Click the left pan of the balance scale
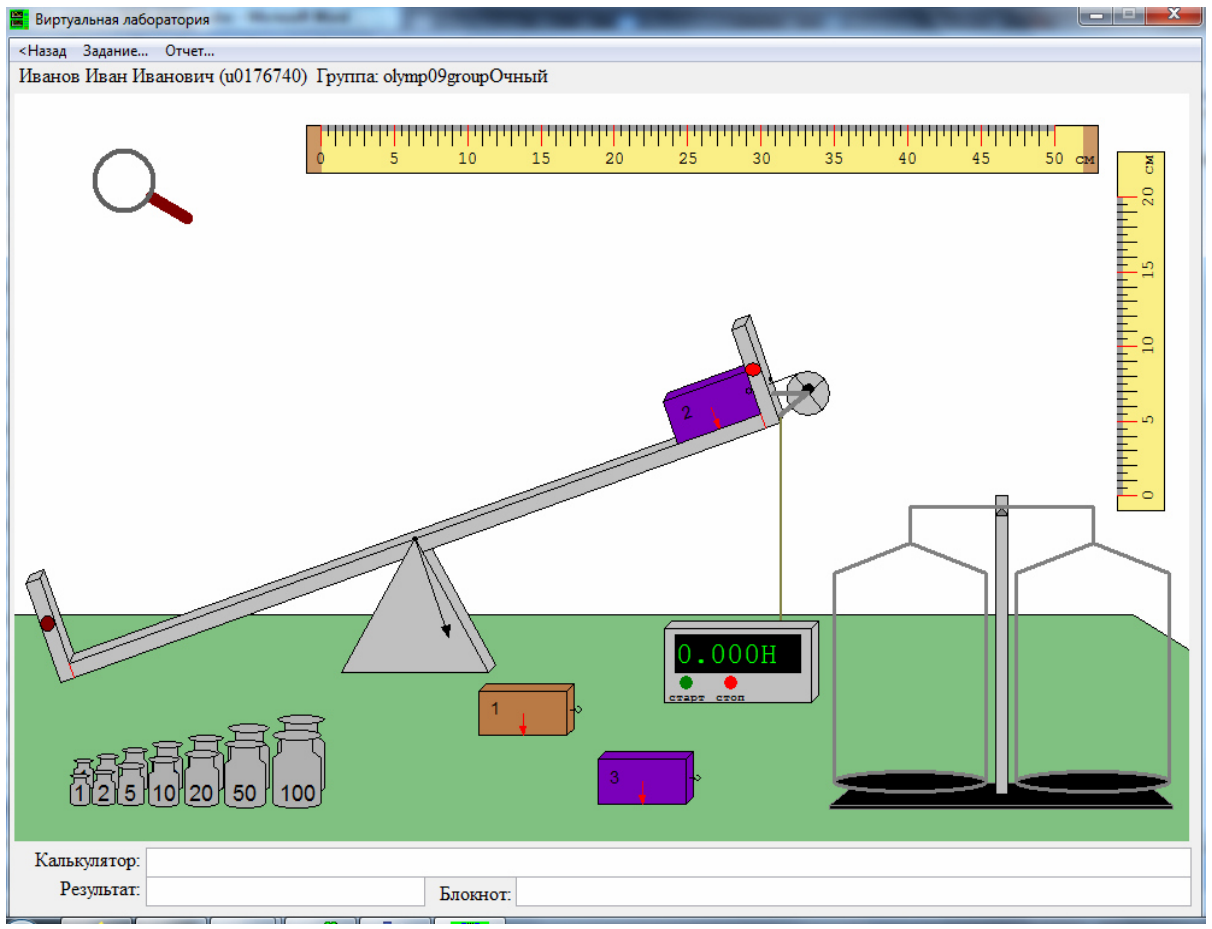The image size is (1212, 929). (x=910, y=782)
